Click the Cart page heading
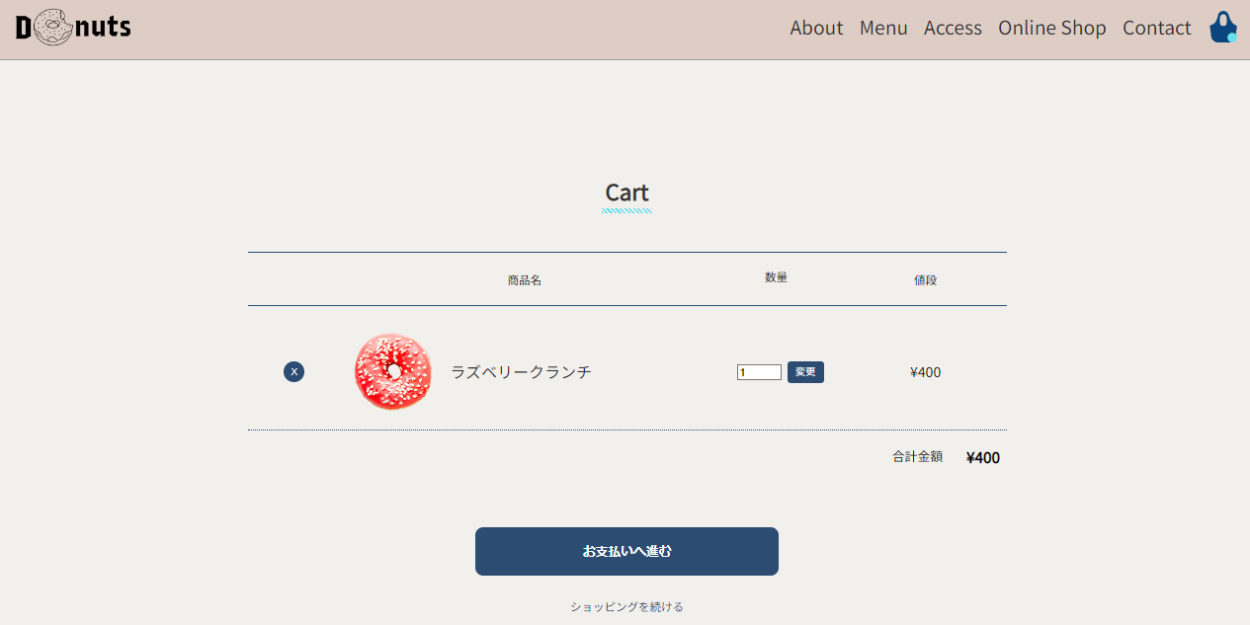The width and height of the screenshot is (1250, 625). pos(627,192)
